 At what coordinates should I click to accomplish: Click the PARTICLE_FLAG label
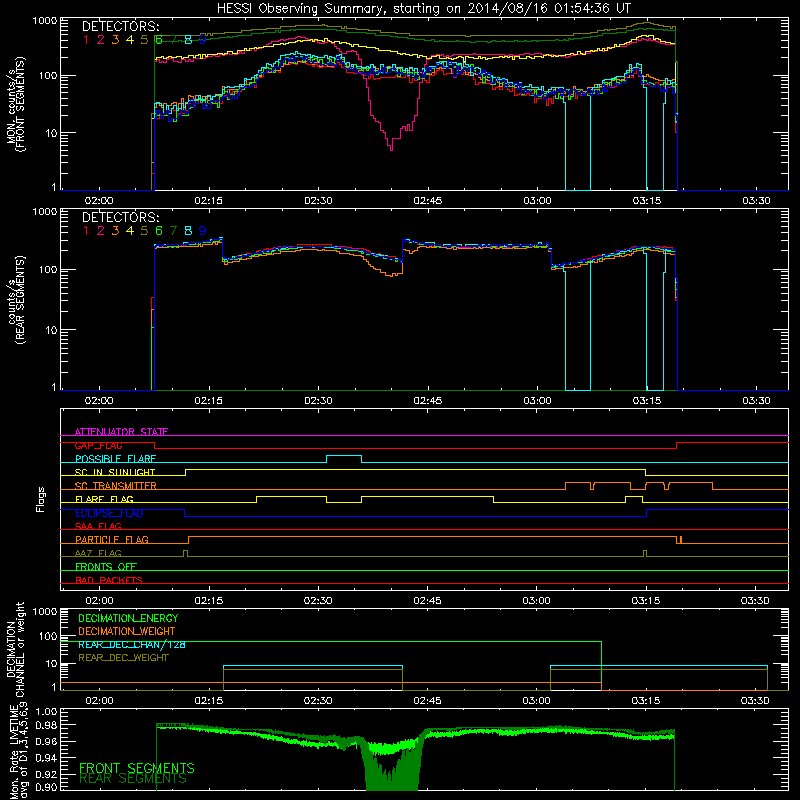click(x=112, y=539)
